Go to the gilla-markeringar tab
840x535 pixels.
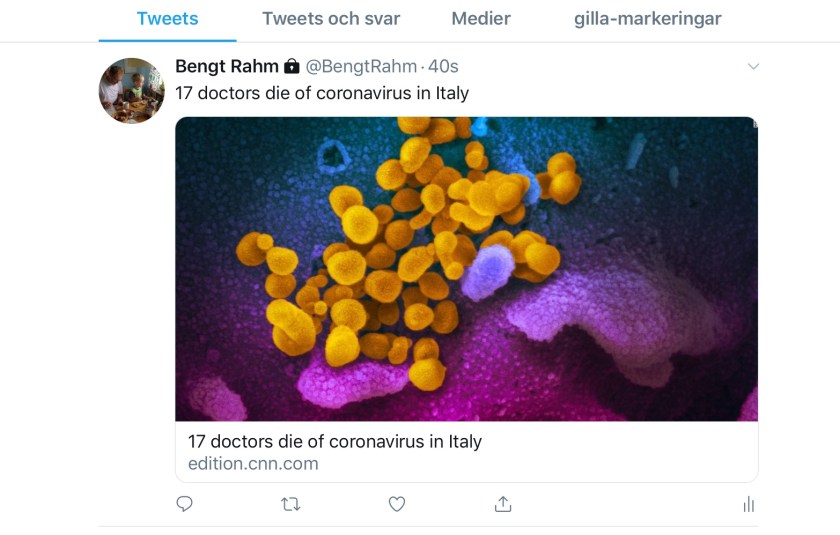click(647, 19)
